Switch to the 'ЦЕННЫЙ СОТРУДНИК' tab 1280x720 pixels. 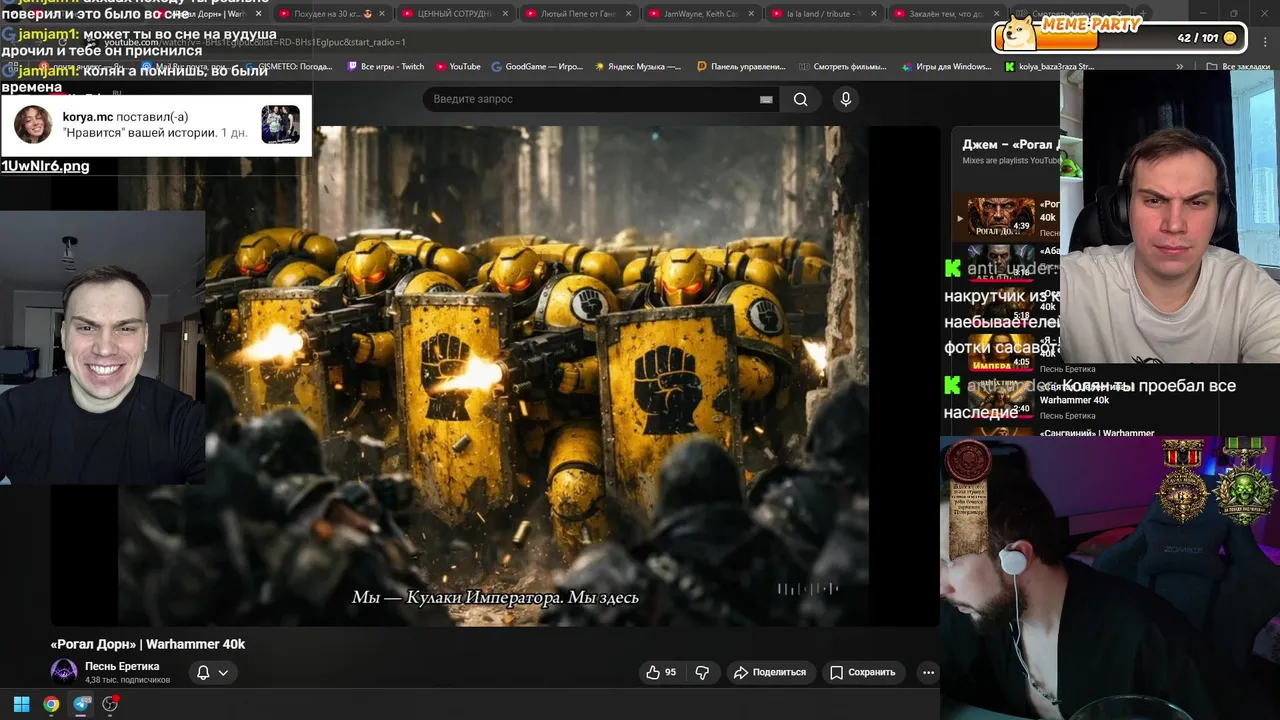[448, 14]
